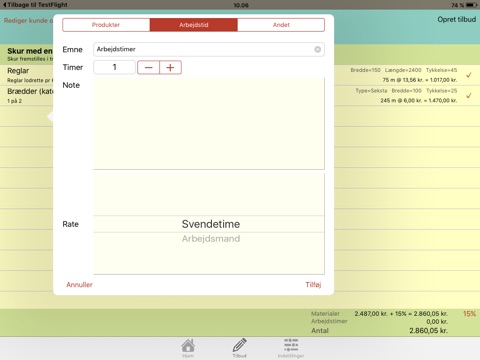The height and width of the screenshot is (360, 480).
Task: Click the 75 m @ 13,56 kr. line
Action: (x=420, y=80)
